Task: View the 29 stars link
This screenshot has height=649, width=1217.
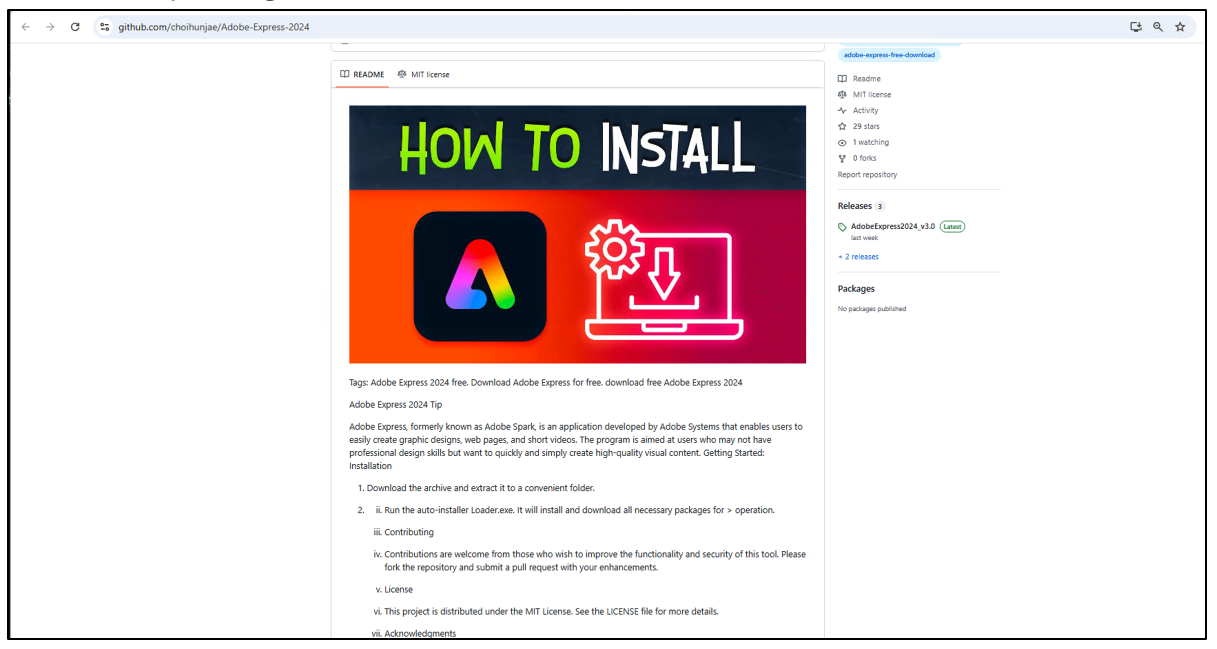Action: (866, 127)
